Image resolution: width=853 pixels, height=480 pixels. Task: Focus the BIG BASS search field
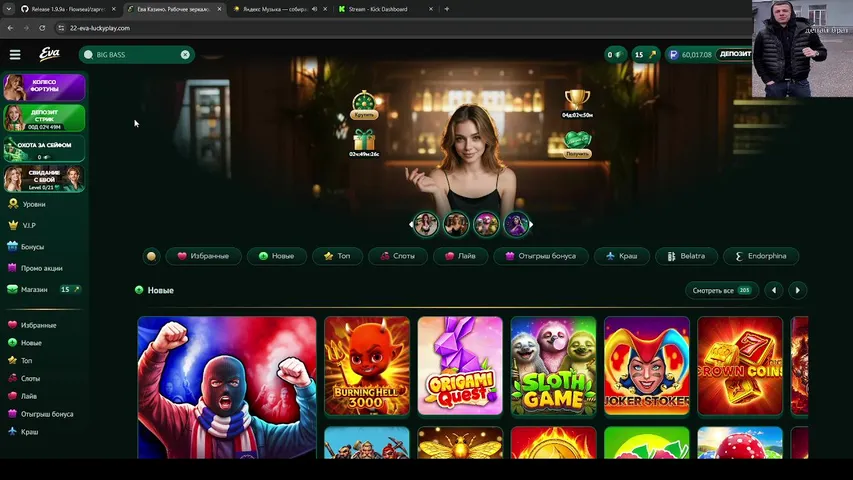coord(137,54)
